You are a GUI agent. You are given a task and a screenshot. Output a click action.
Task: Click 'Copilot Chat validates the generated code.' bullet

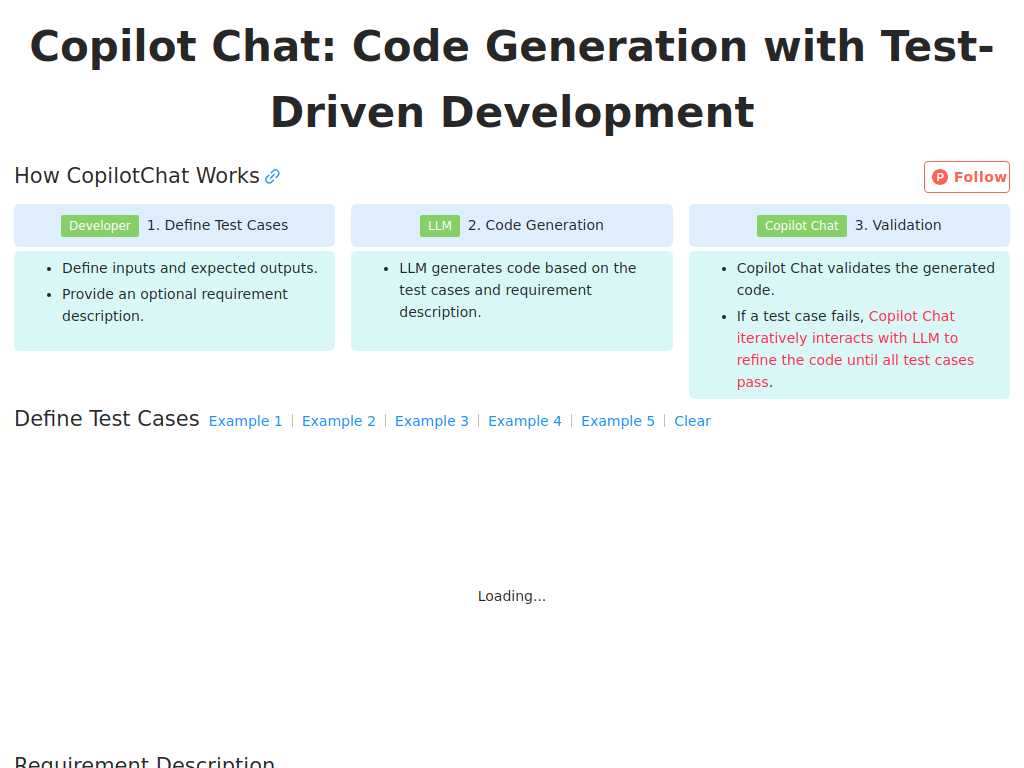pyautogui.click(x=865, y=279)
